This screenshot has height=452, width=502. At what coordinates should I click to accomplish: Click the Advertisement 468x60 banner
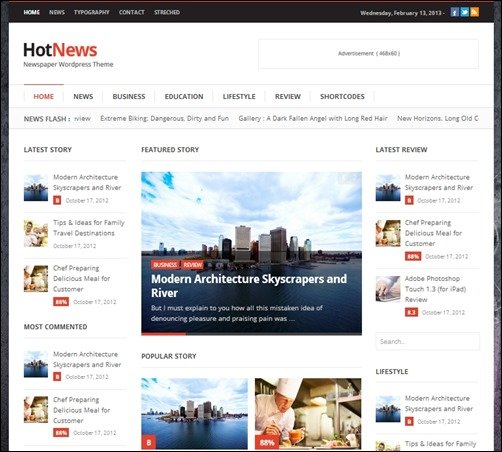[x=369, y=54]
